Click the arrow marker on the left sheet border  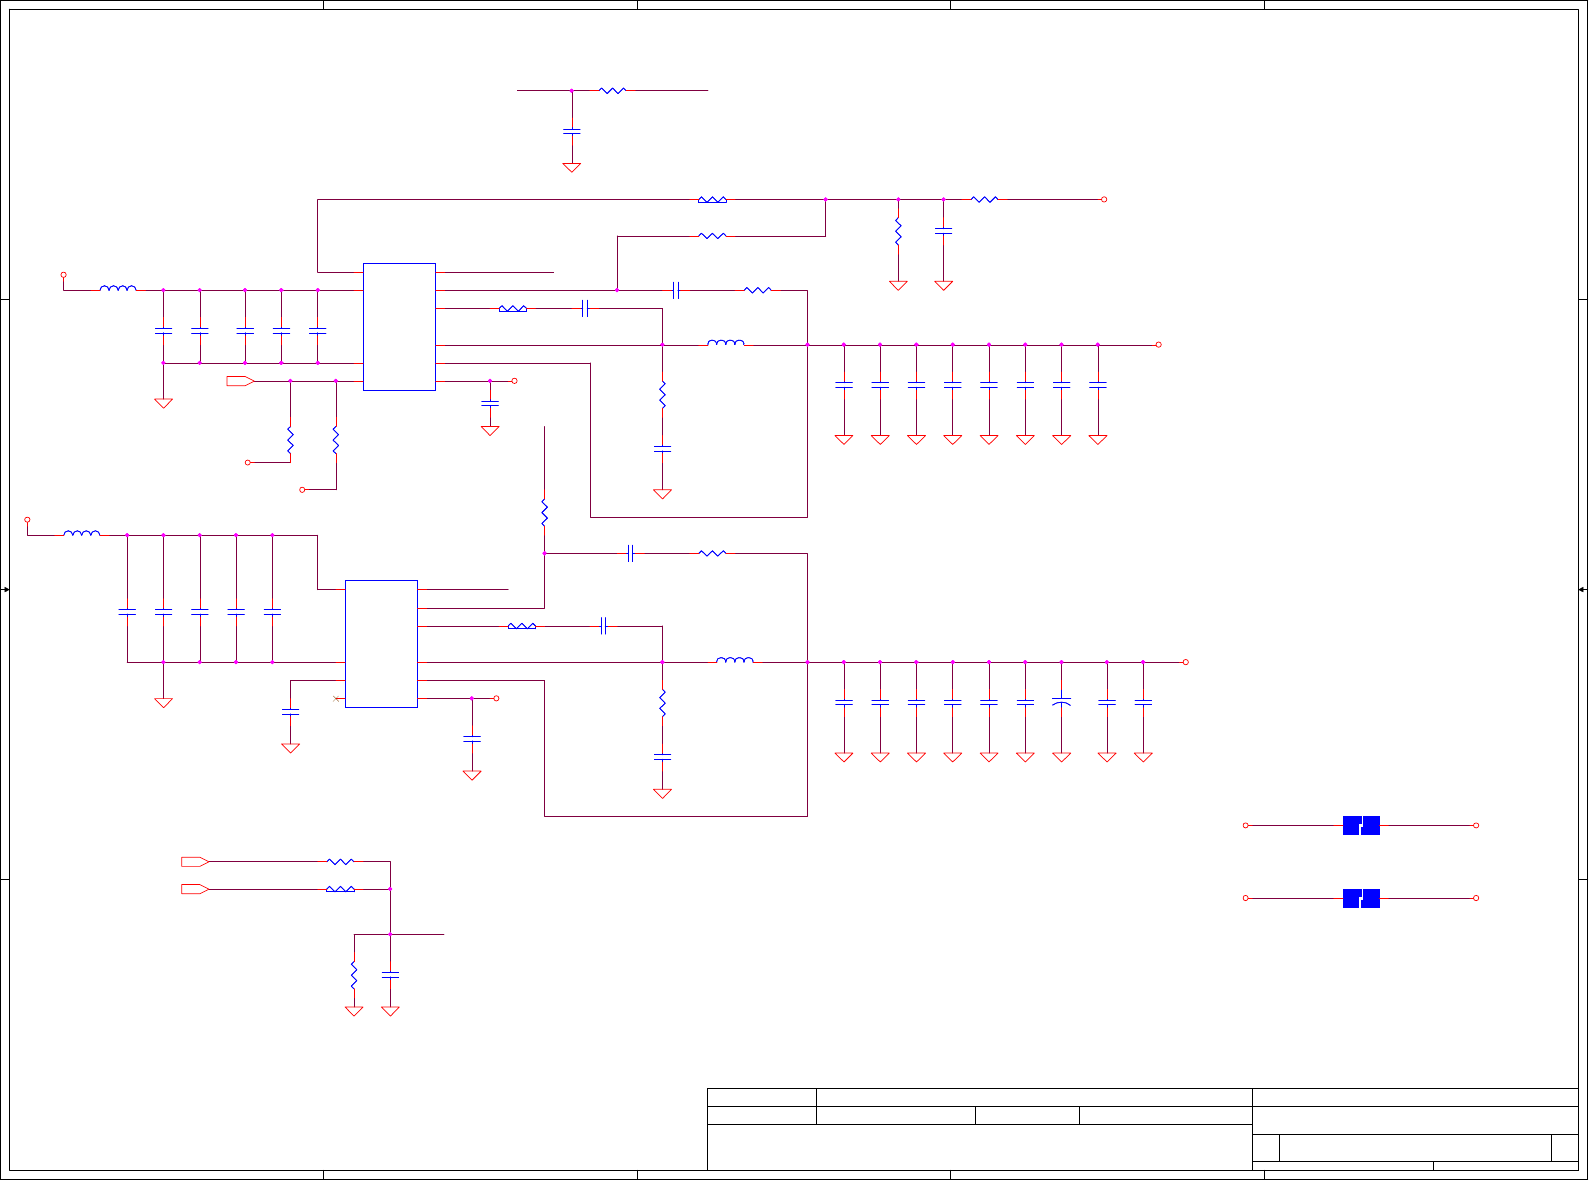tap(5, 590)
